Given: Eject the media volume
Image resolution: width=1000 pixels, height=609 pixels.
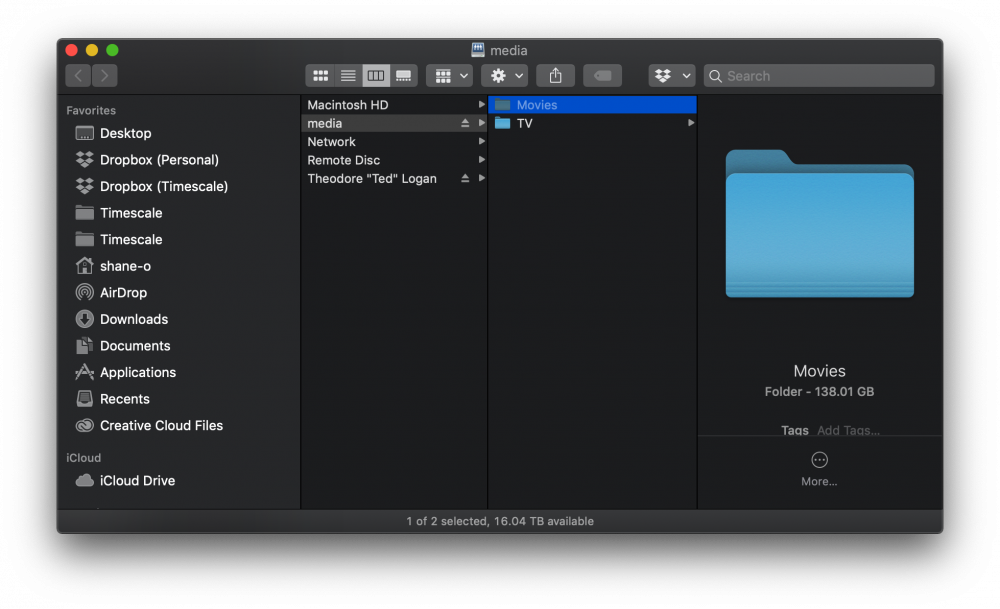Looking at the screenshot, I should tap(465, 123).
